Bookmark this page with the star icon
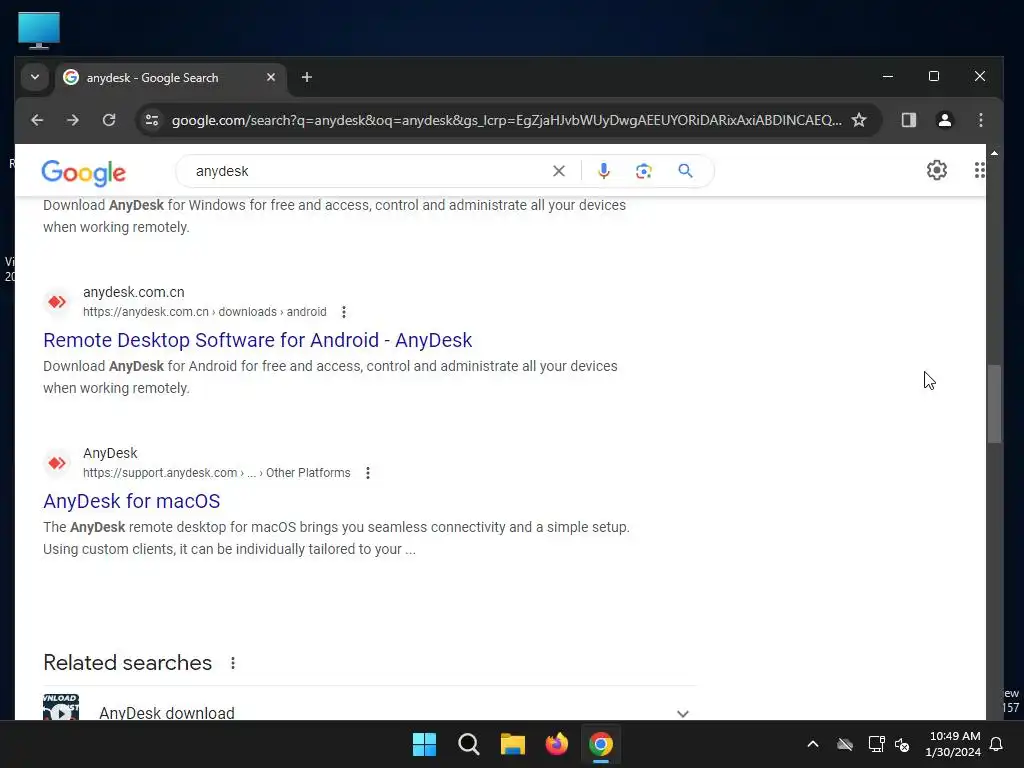The height and width of the screenshot is (768, 1024). point(859,120)
